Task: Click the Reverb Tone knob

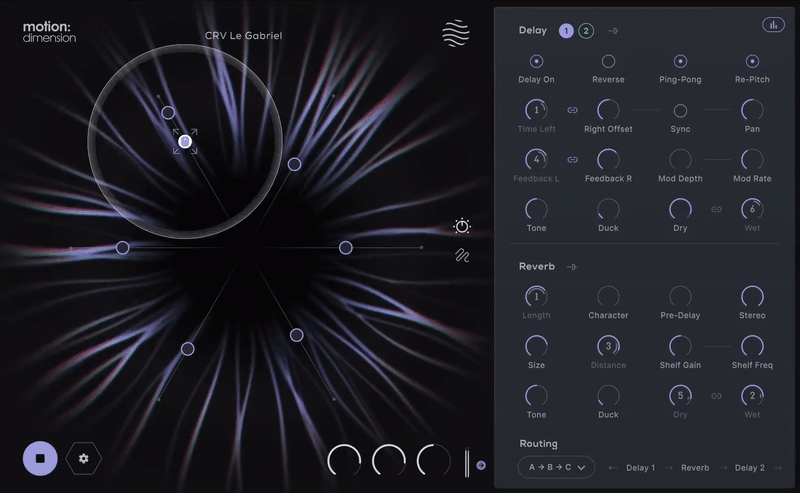Action: coord(536,396)
